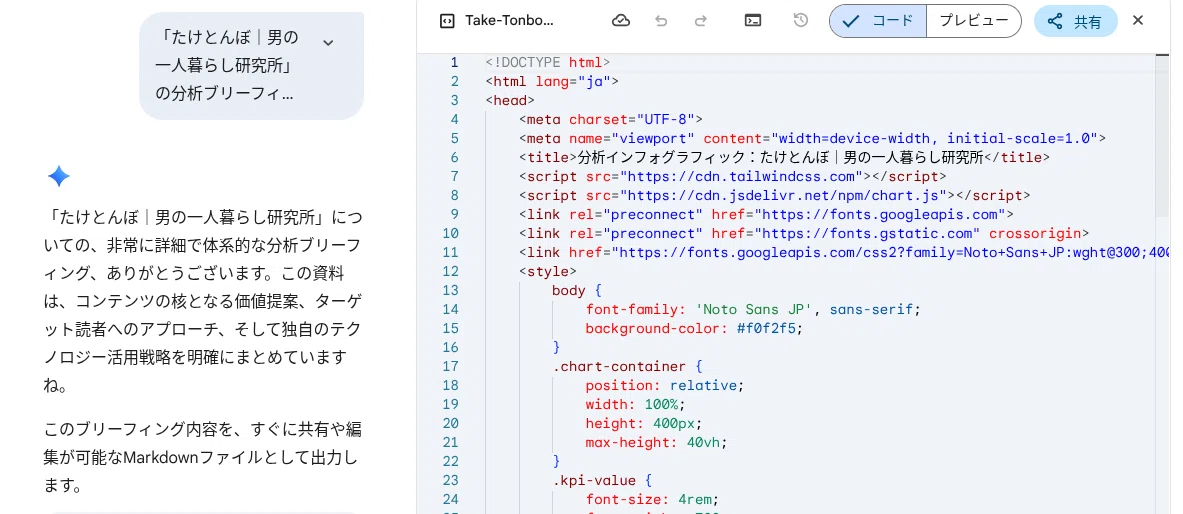Click the opening <head> tag line
Viewport: 1183px width, 514px height.
(x=511, y=100)
